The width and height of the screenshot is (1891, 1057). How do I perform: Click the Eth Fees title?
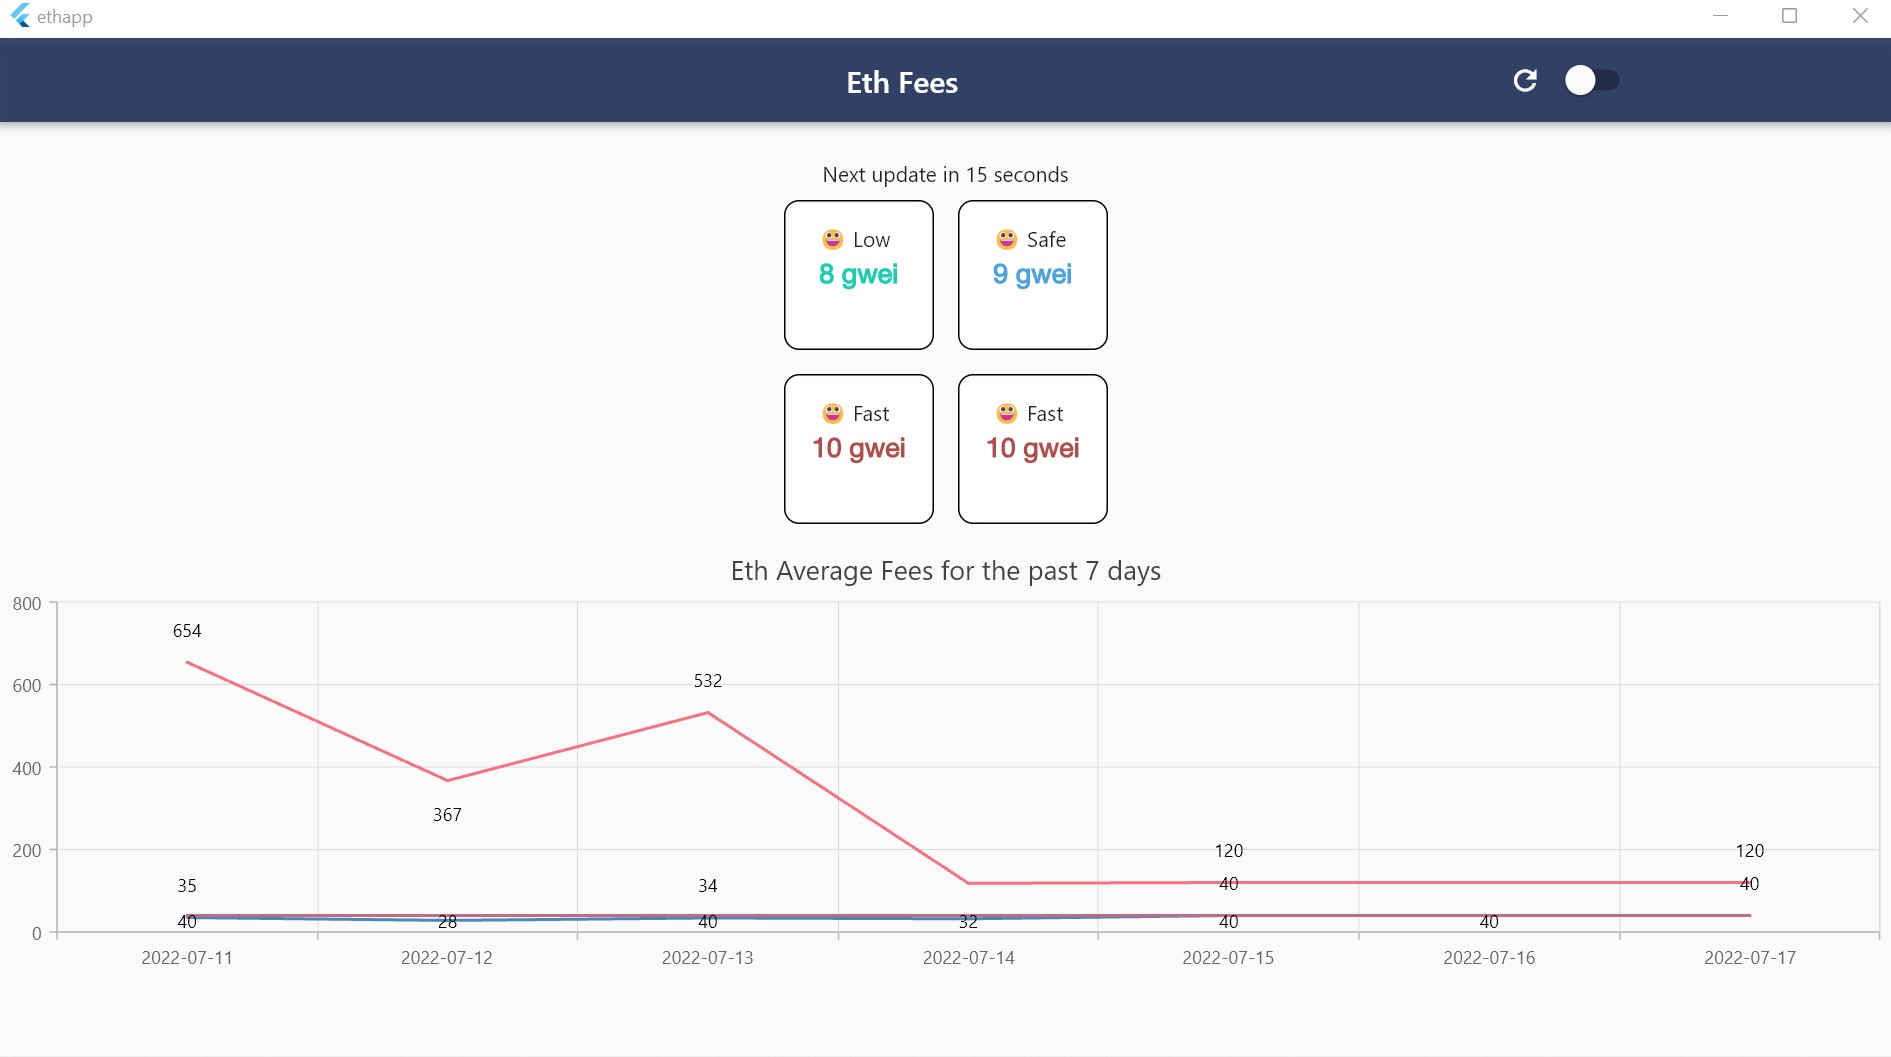(901, 83)
